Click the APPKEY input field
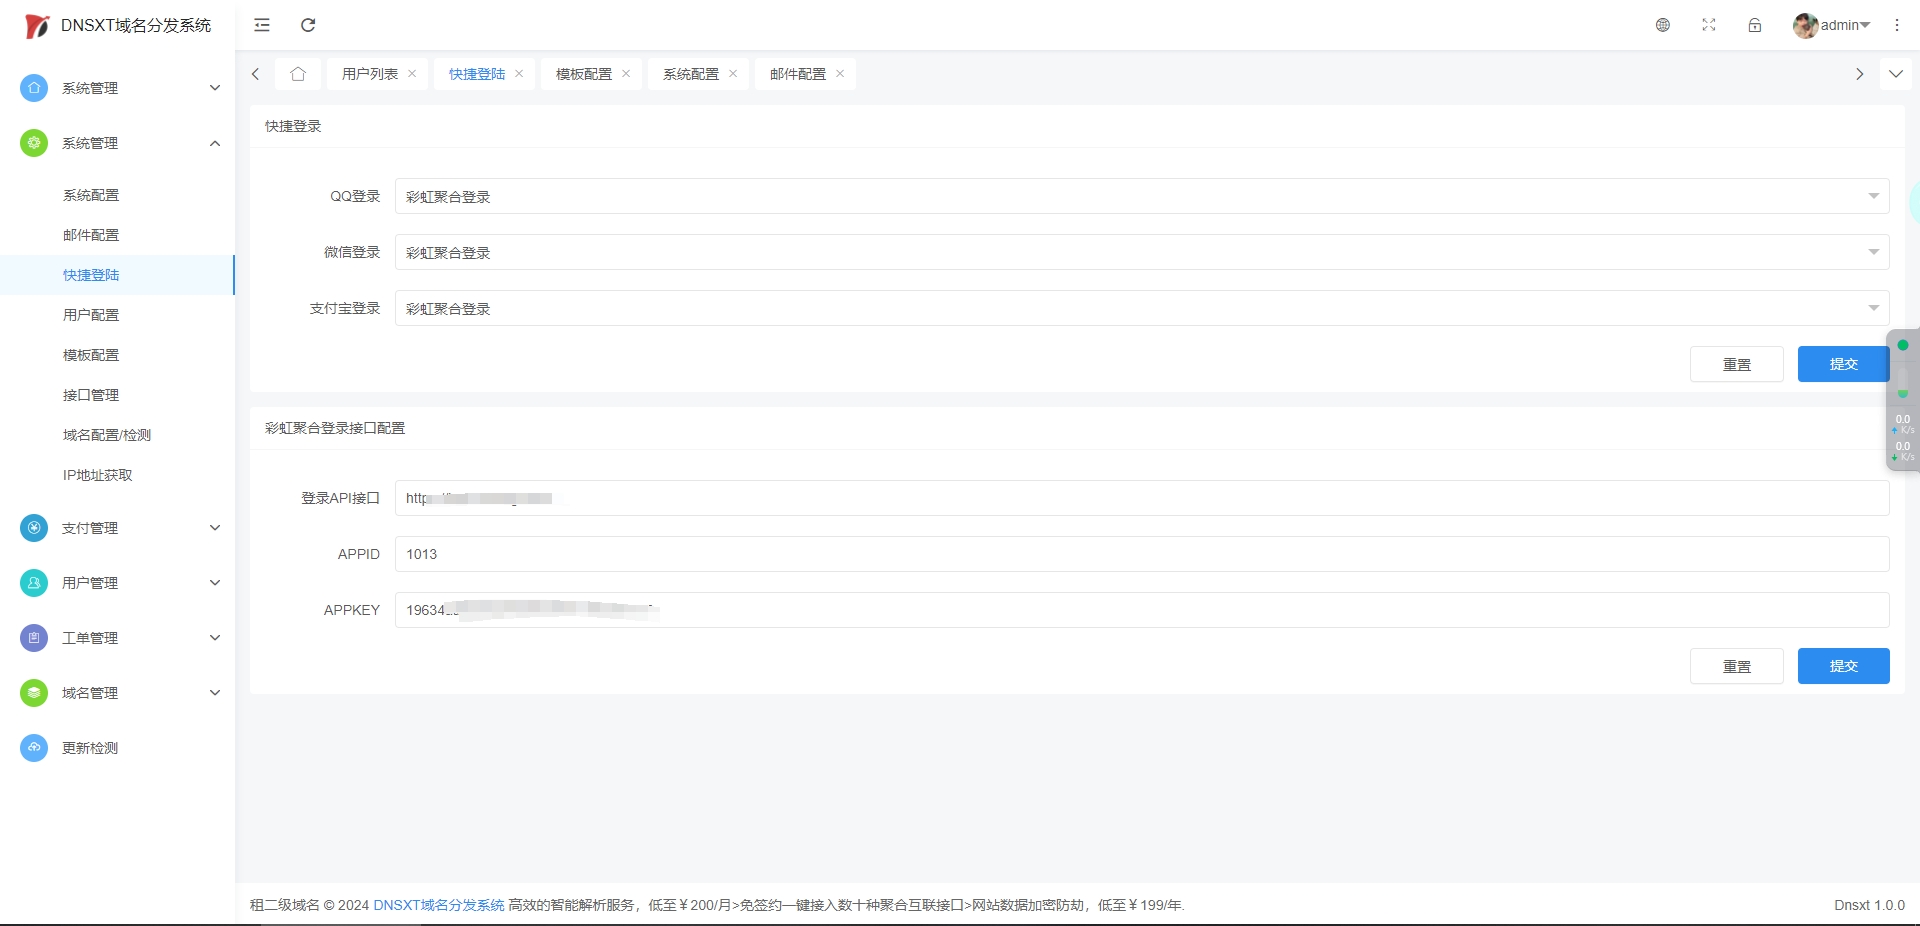Viewport: 1920px width, 926px height. point(1142,610)
